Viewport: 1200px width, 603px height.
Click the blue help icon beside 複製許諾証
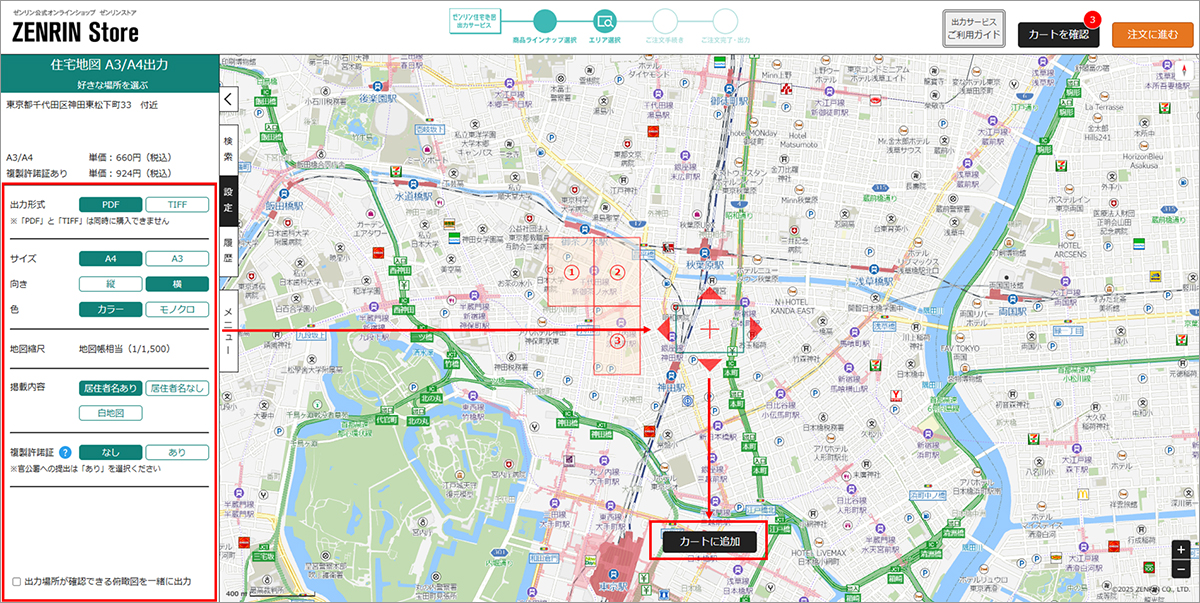point(64,452)
